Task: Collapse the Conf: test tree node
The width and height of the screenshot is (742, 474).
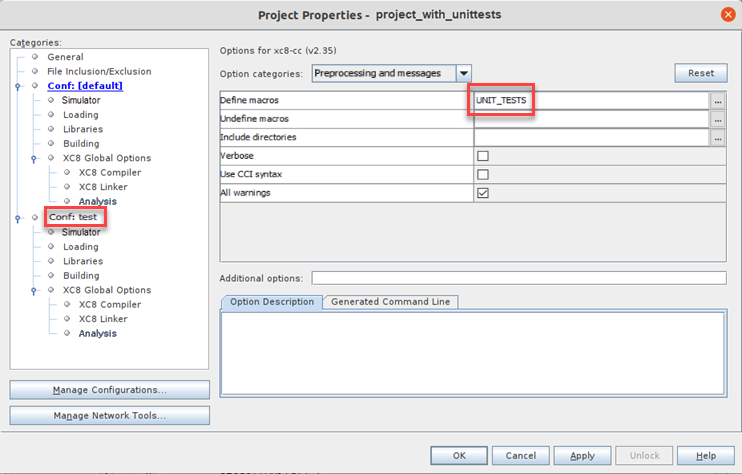Action: (18, 217)
